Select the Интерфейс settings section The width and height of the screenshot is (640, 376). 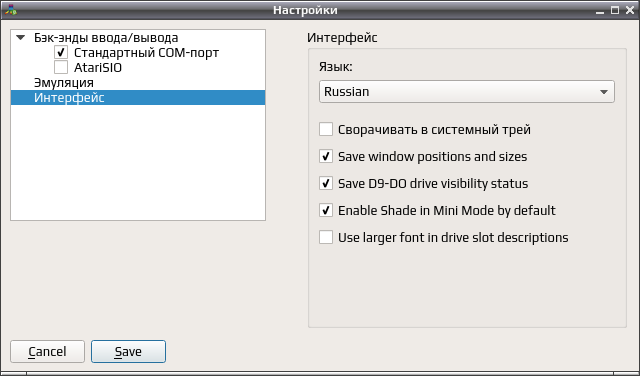(x=138, y=98)
